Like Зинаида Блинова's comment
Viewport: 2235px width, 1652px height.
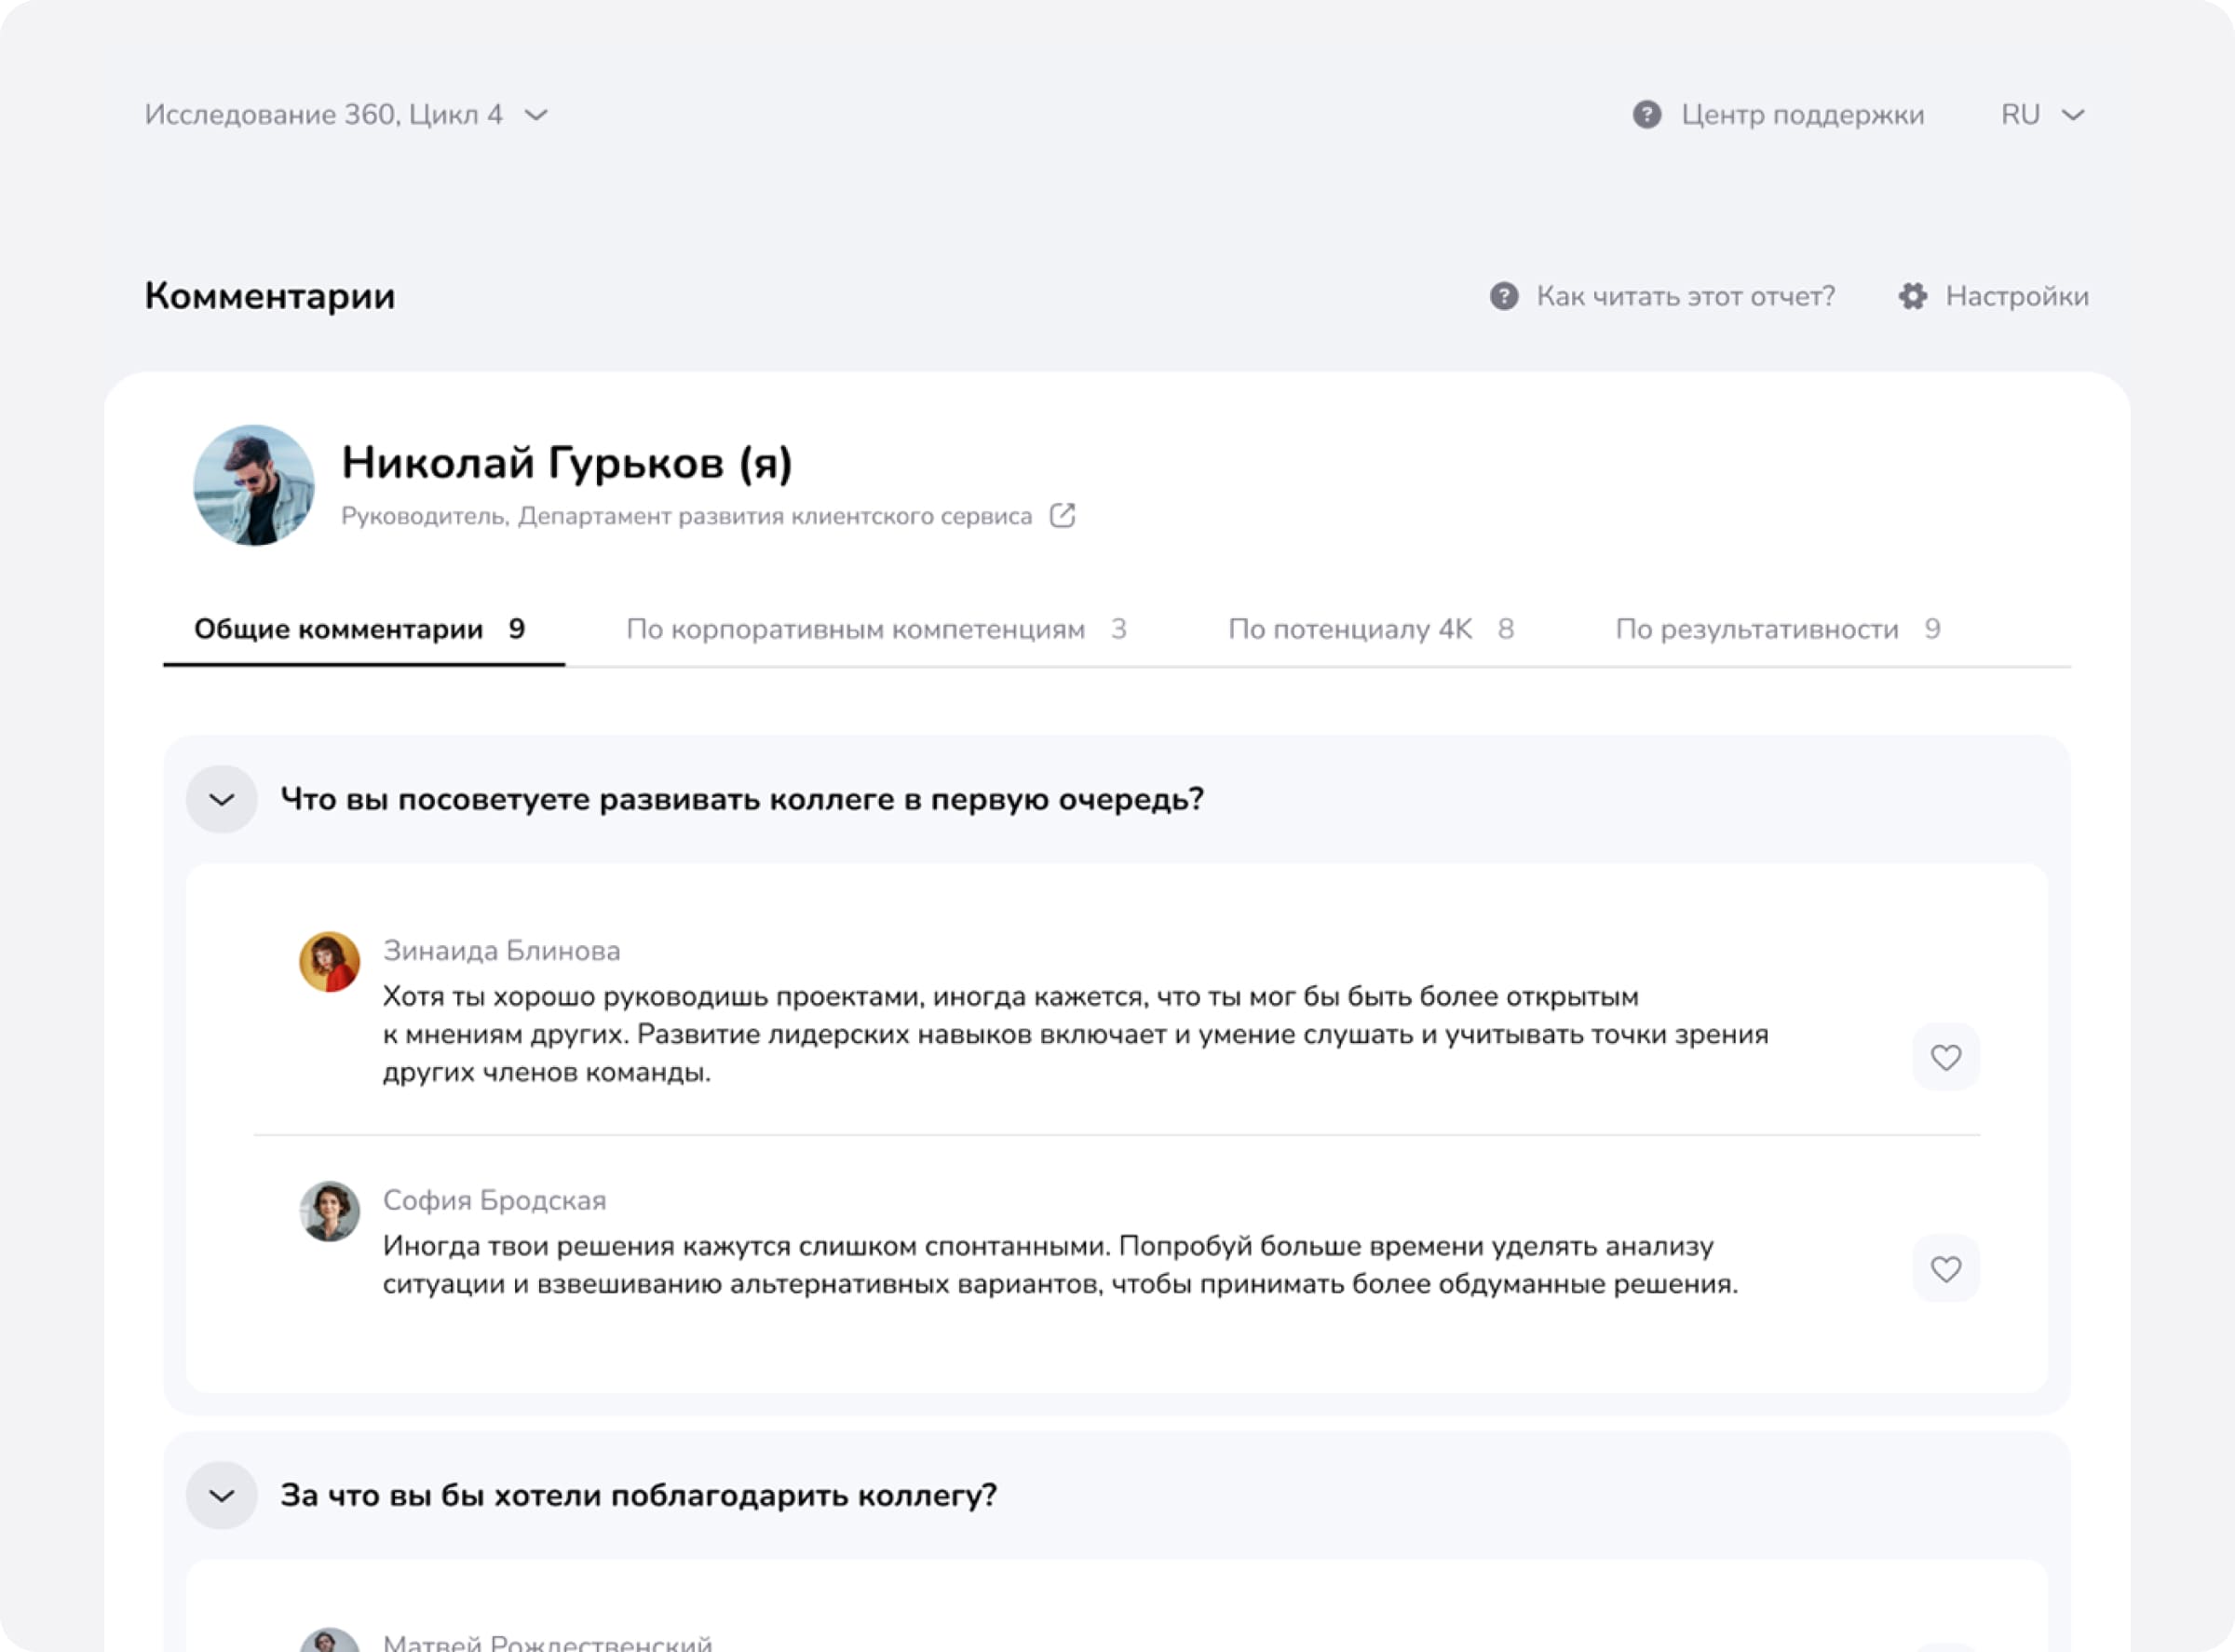1946,1057
